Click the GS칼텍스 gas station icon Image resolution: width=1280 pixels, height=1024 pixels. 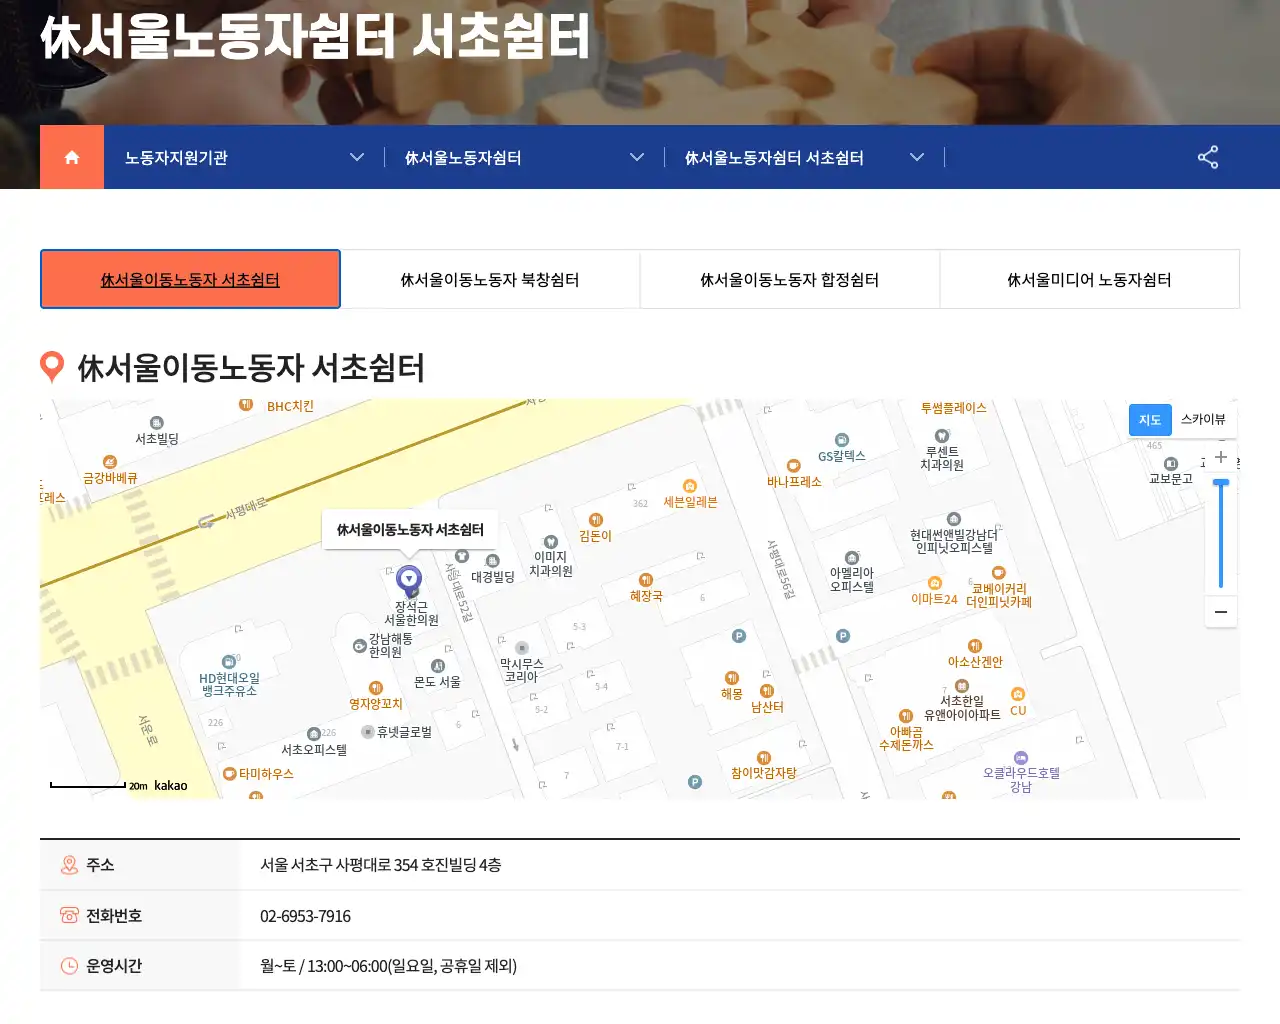pos(842,440)
